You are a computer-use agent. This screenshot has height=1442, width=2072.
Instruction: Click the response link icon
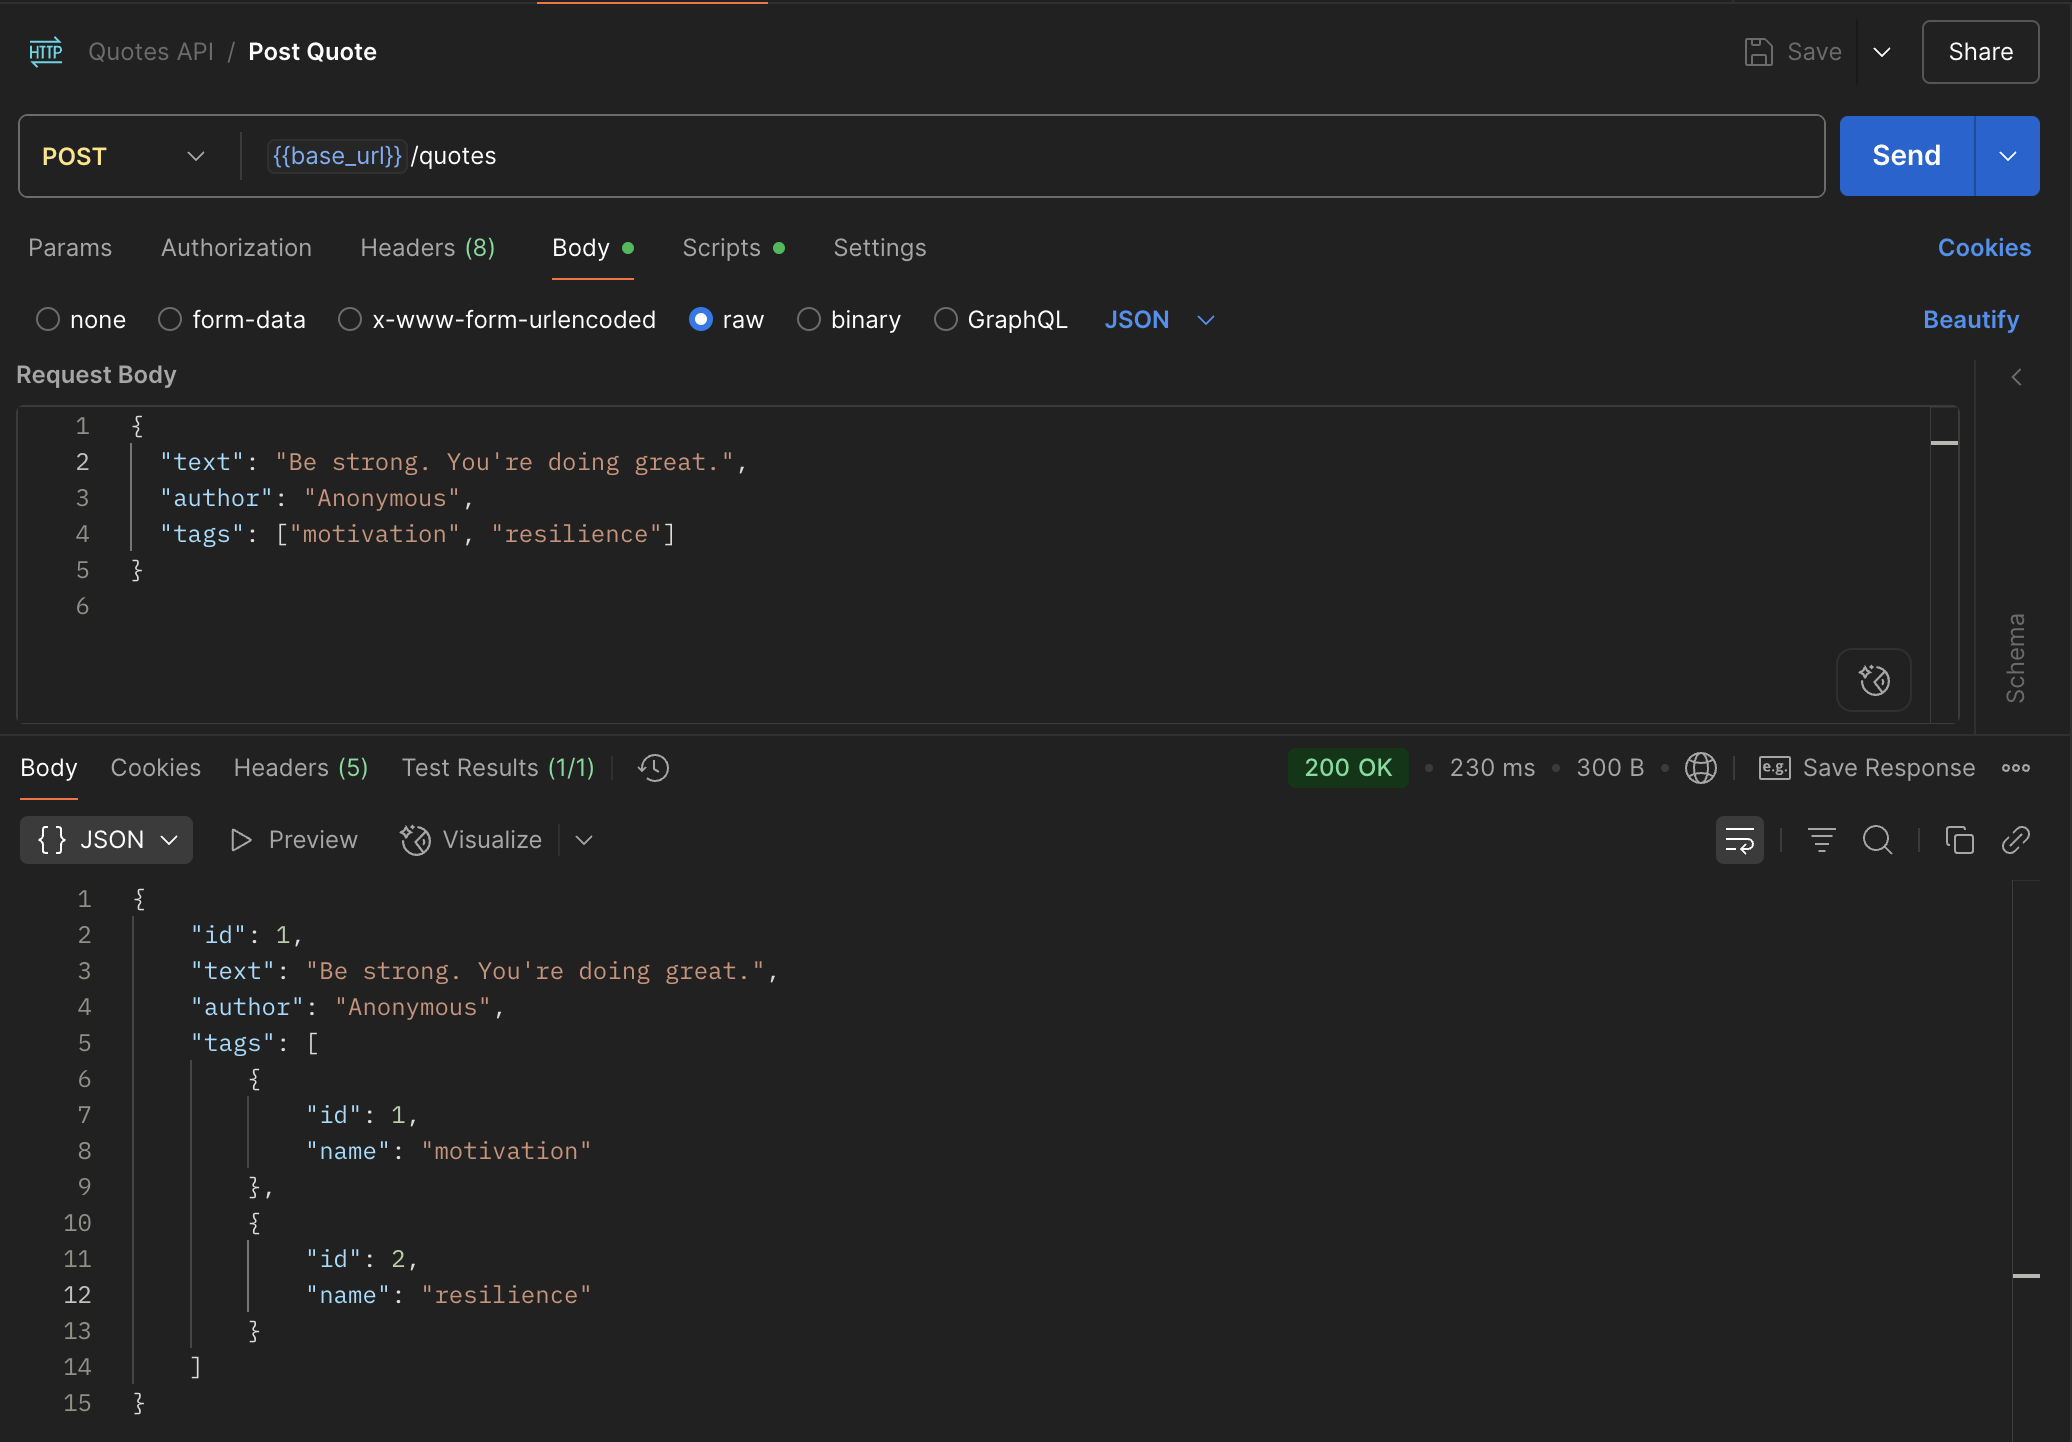[x=2015, y=840]
